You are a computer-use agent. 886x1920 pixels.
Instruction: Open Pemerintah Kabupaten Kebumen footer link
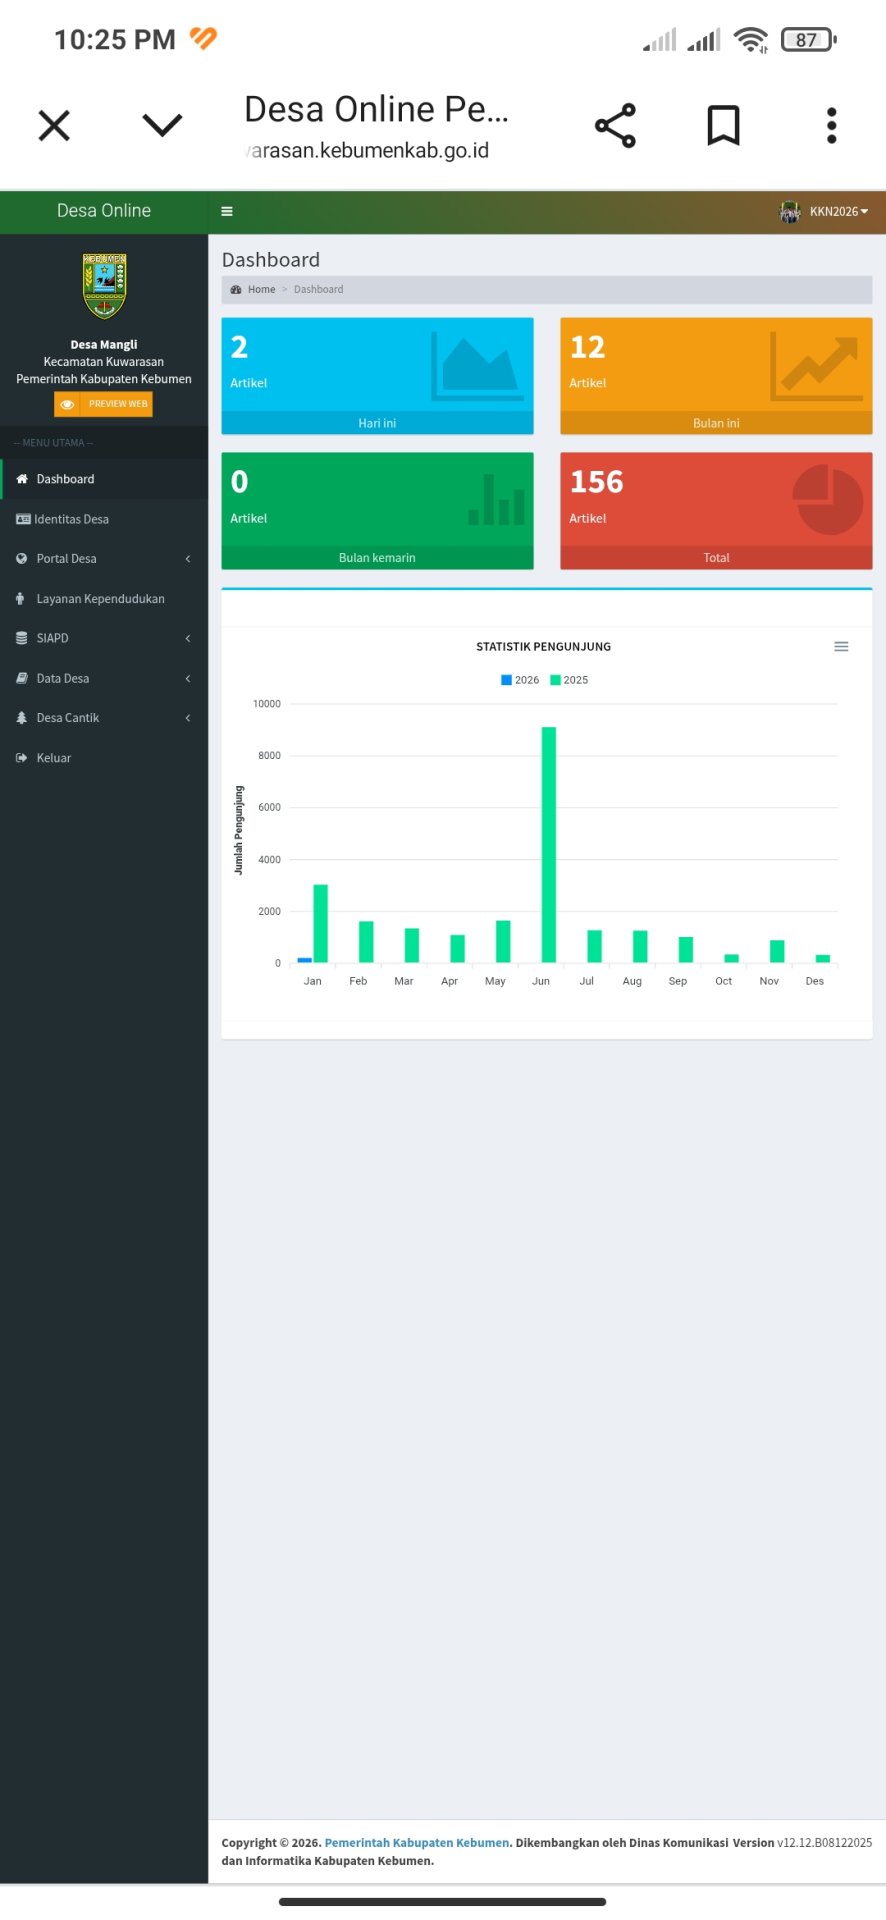pos(417,1843)
